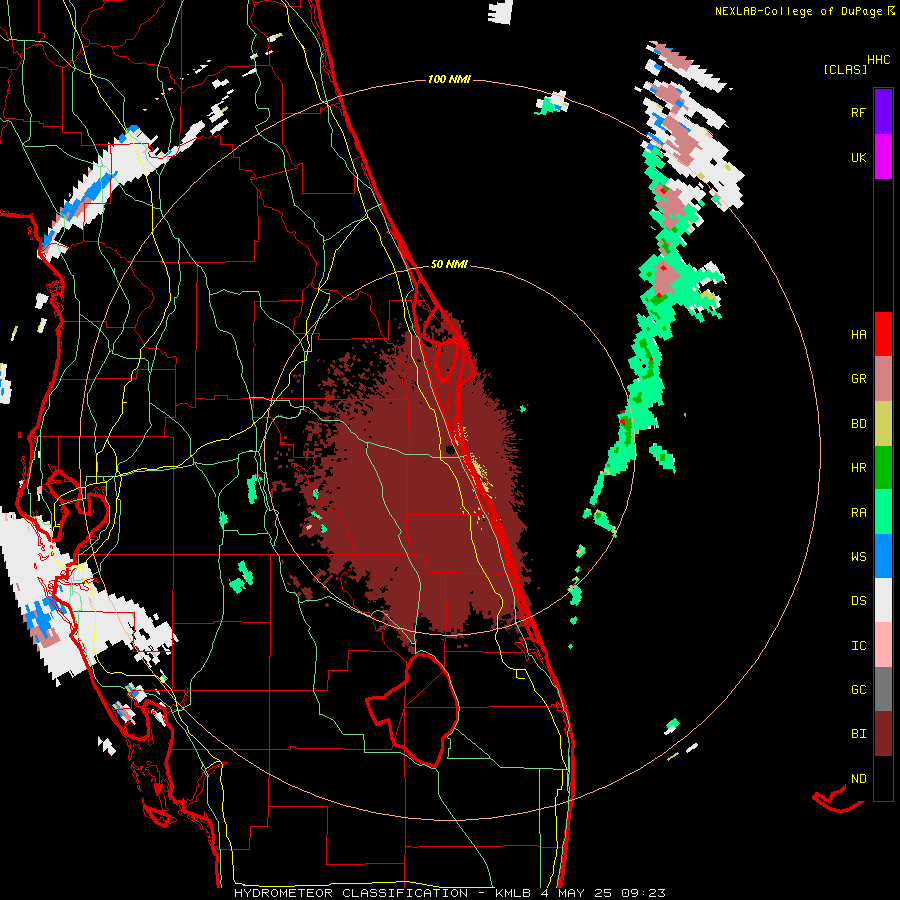Click the 'HR' legend label

pyautogui.click(x=858, y=468)
